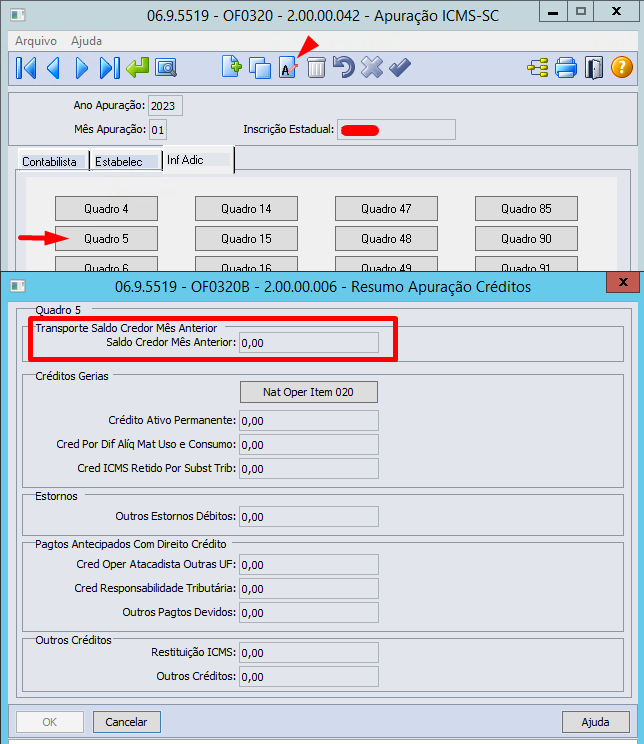This screenshot has height=744, width=644.
Task: Click the Restituição ICMS field
Action: tap(309, 653)
